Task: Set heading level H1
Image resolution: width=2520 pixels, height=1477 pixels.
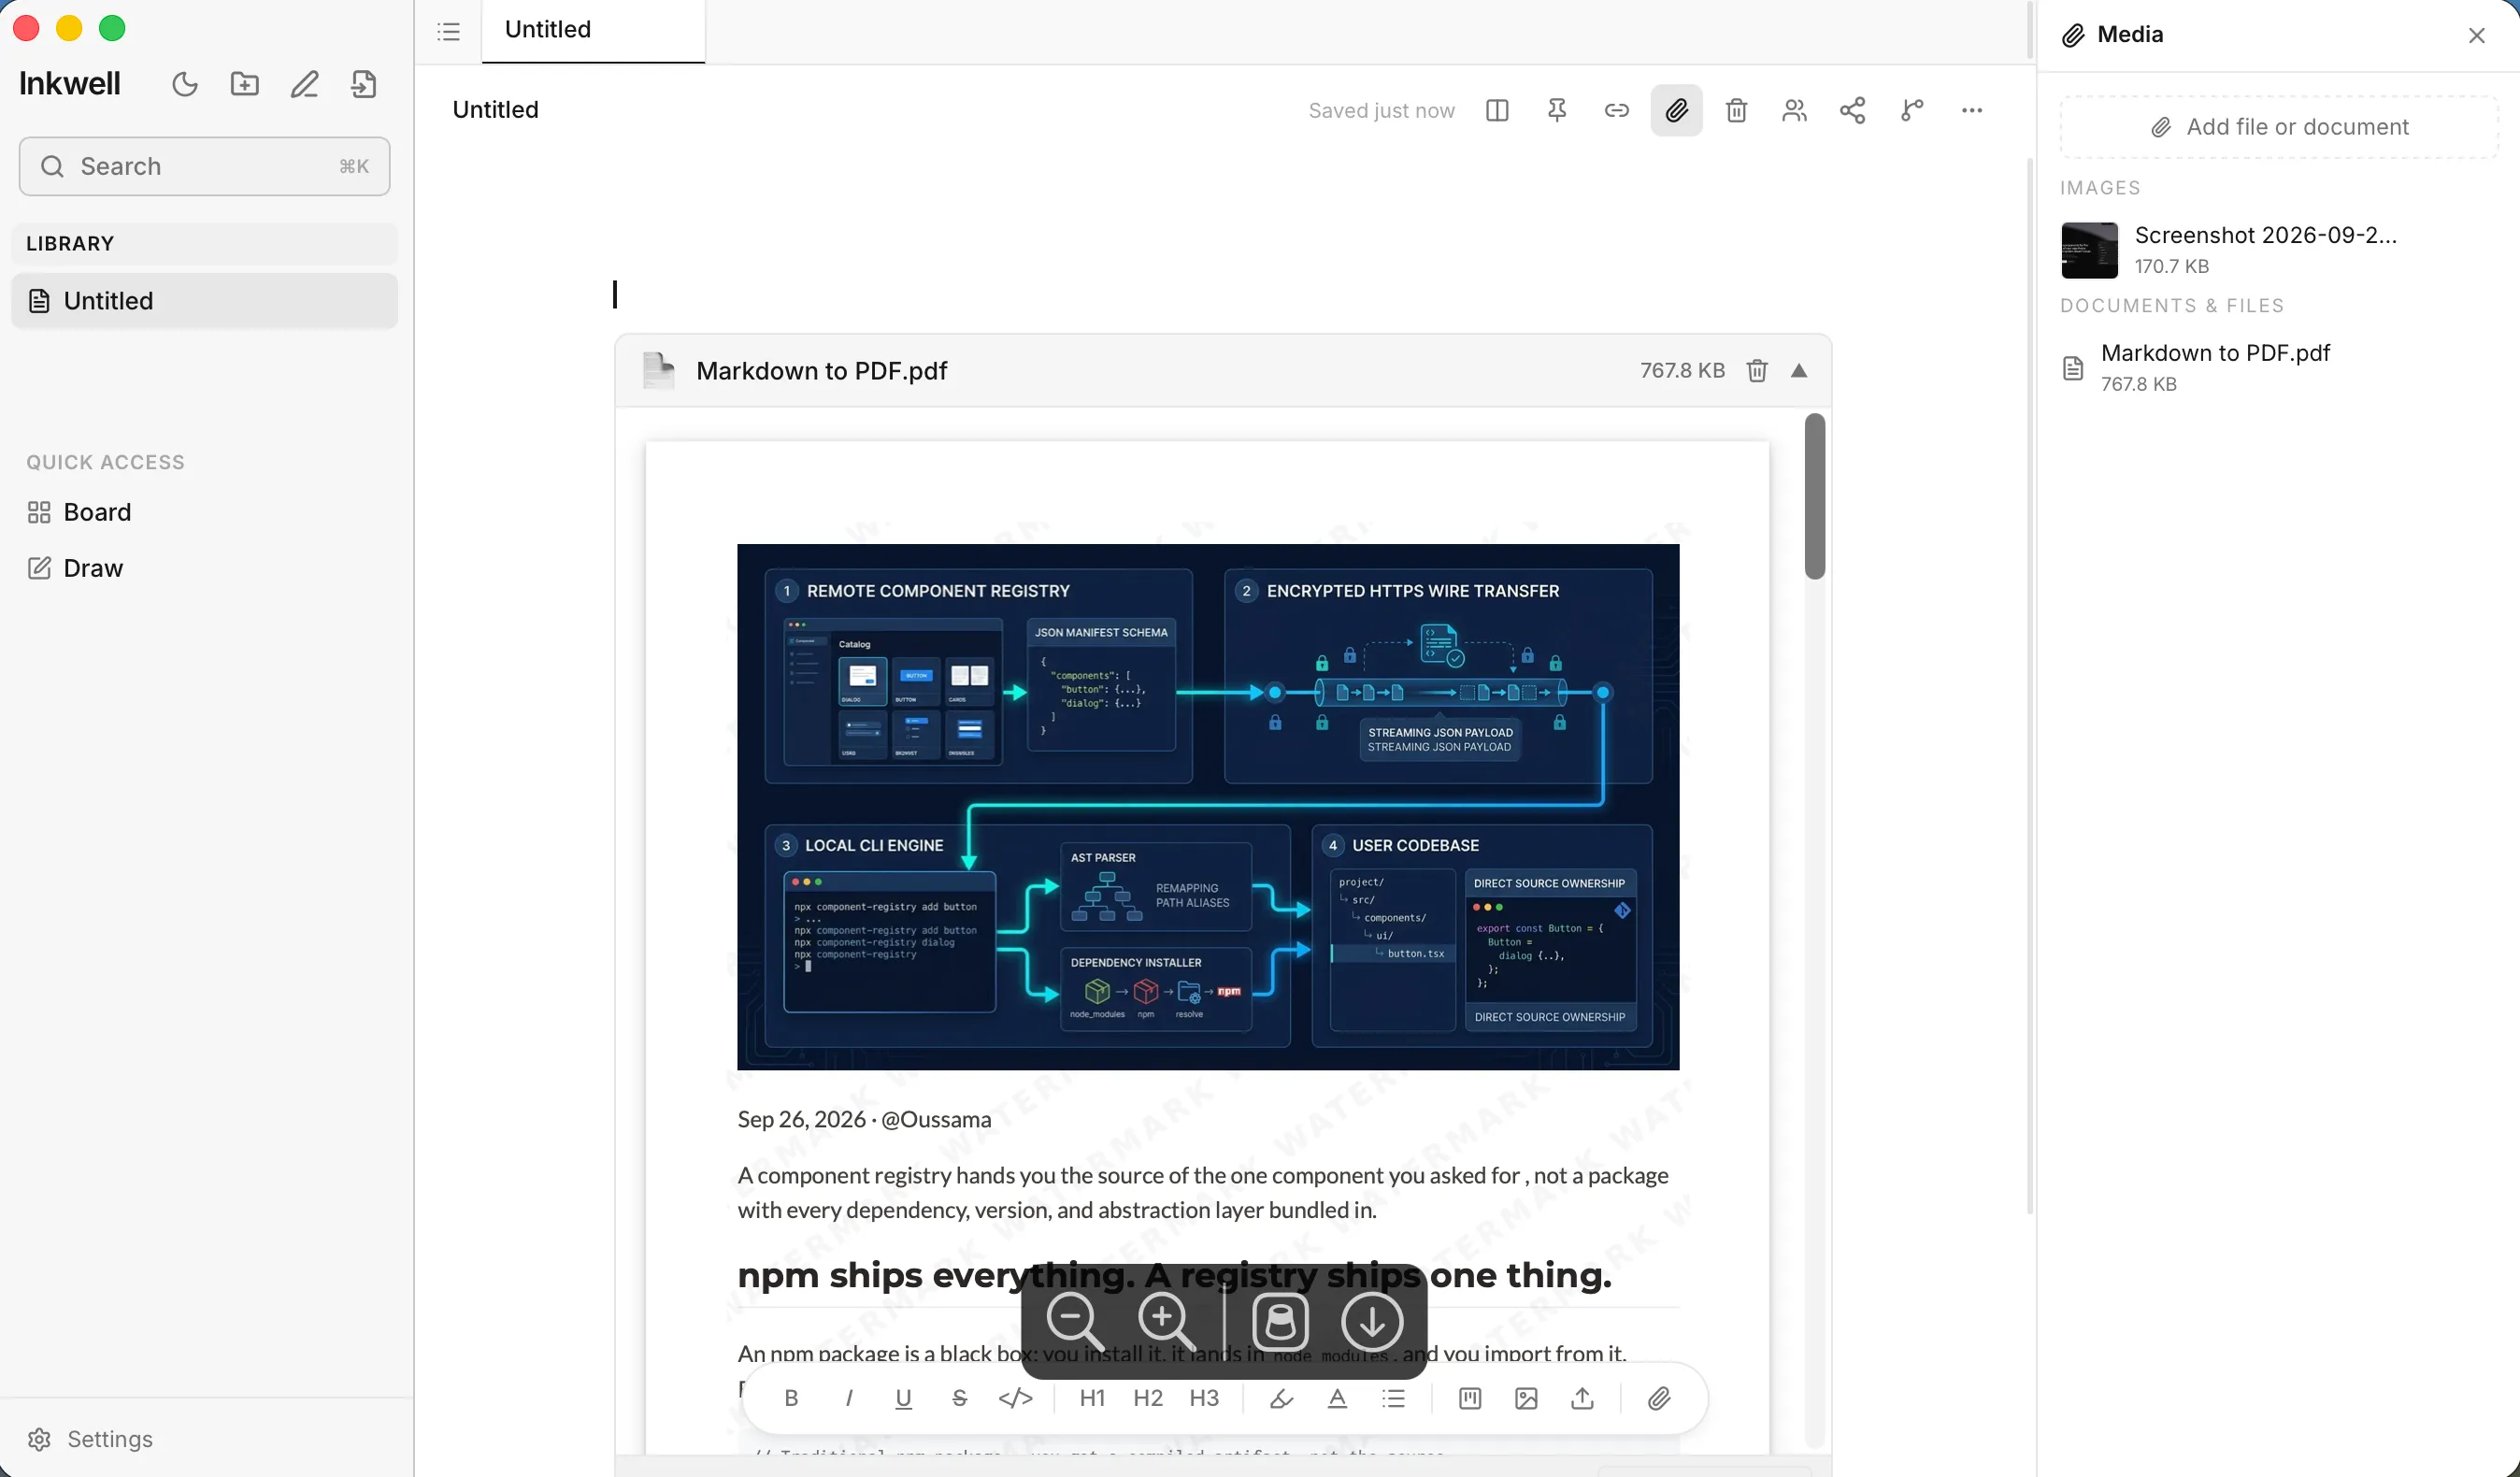Action: [1092, 1398]
